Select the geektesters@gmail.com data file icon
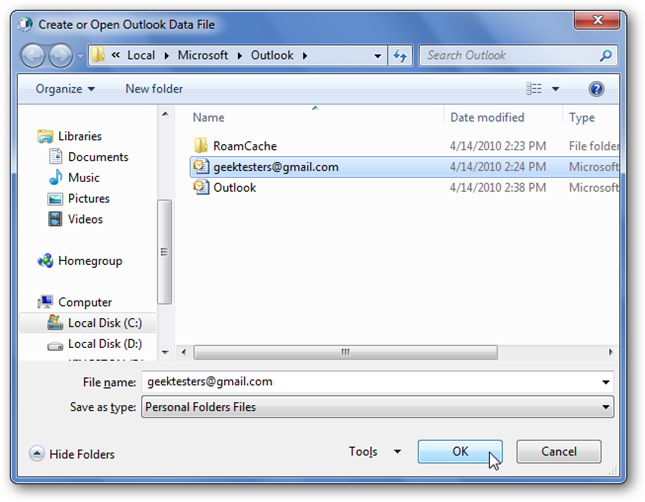645x502 pixels. (201, 166)
